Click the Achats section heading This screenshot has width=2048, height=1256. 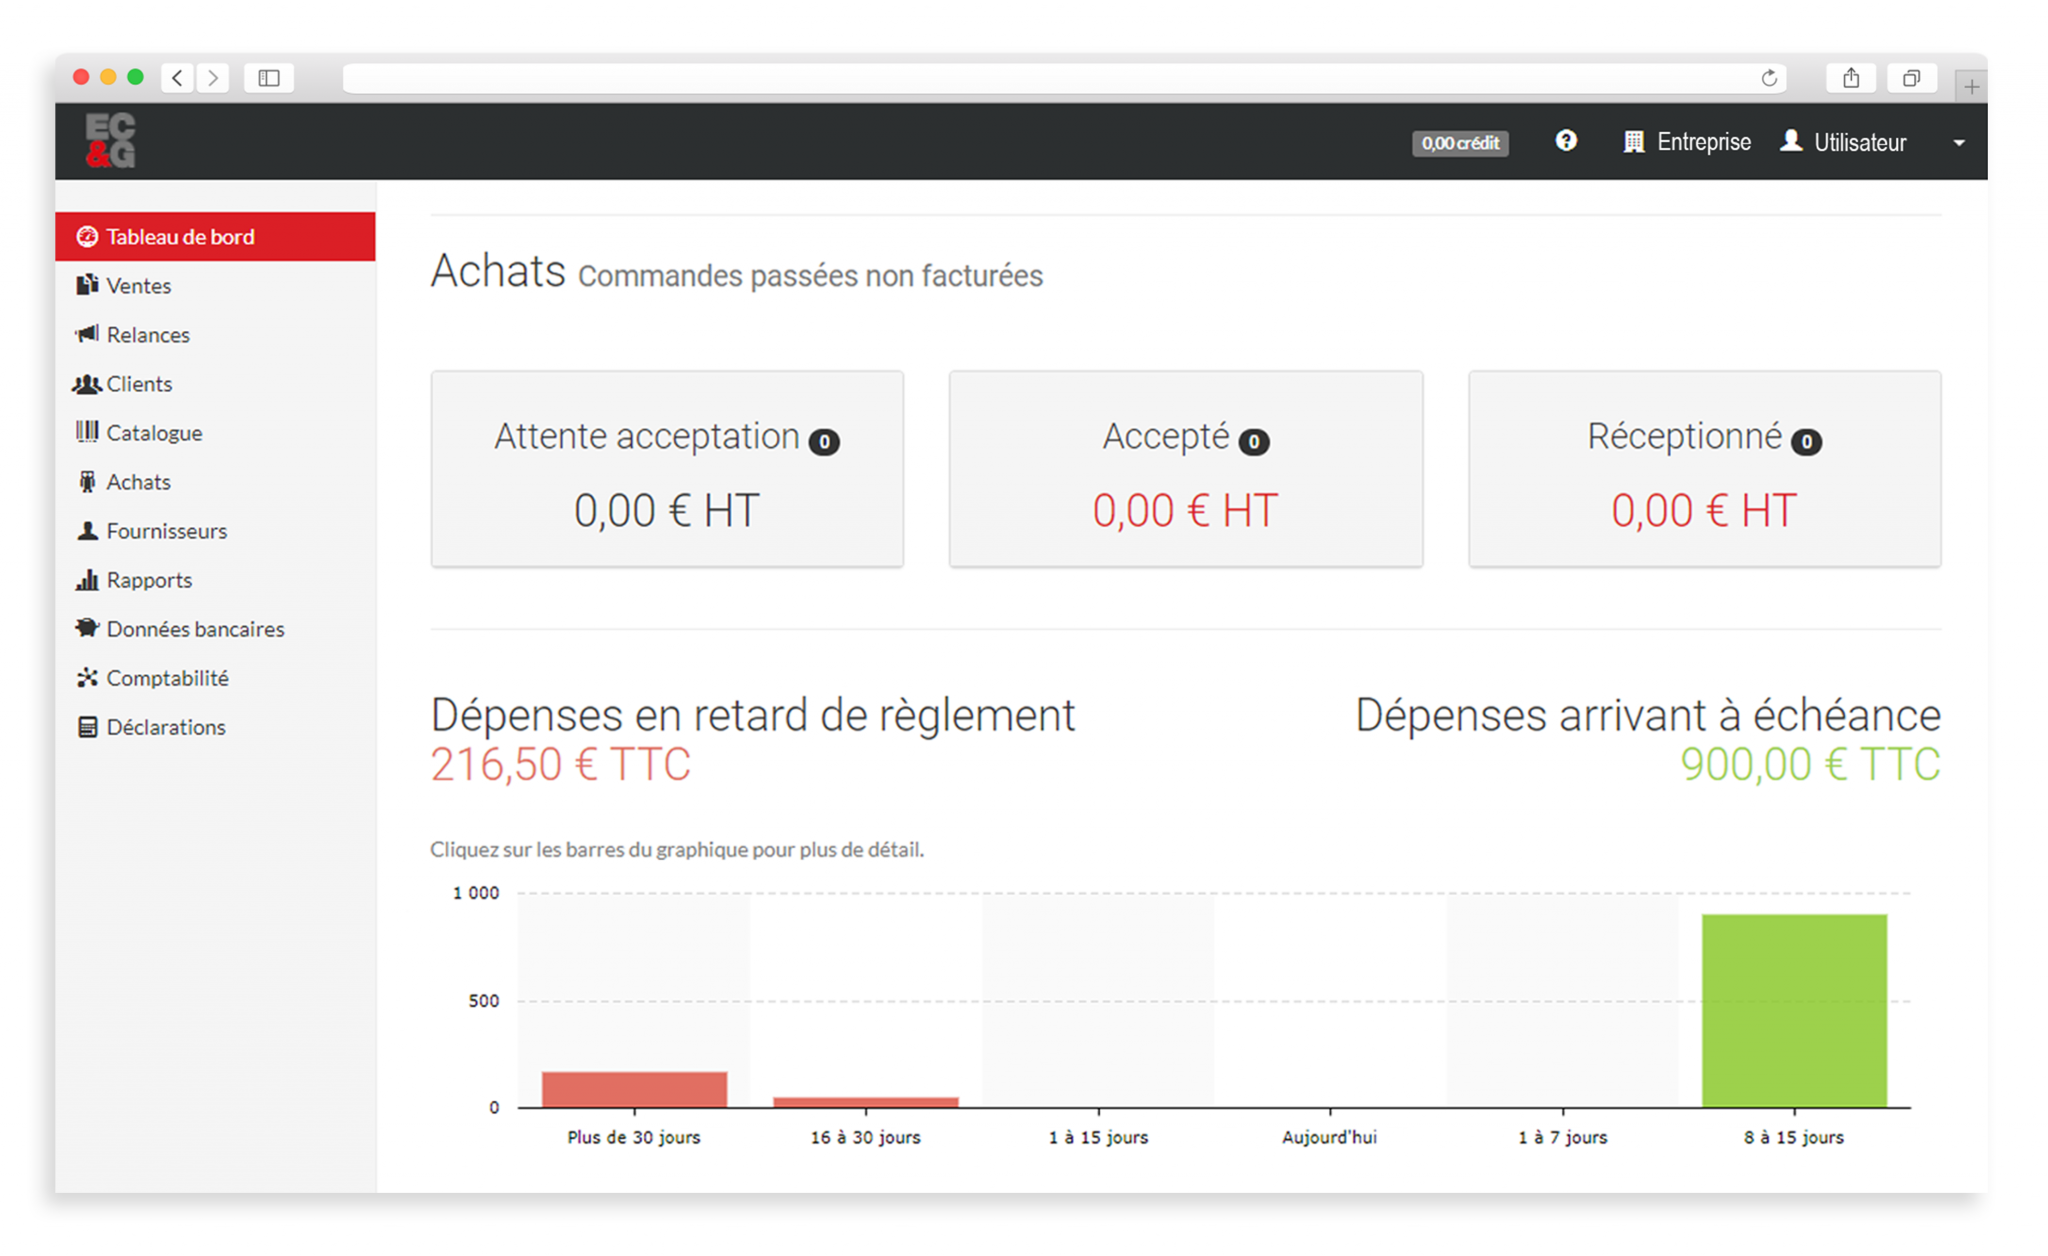point(498,271)
